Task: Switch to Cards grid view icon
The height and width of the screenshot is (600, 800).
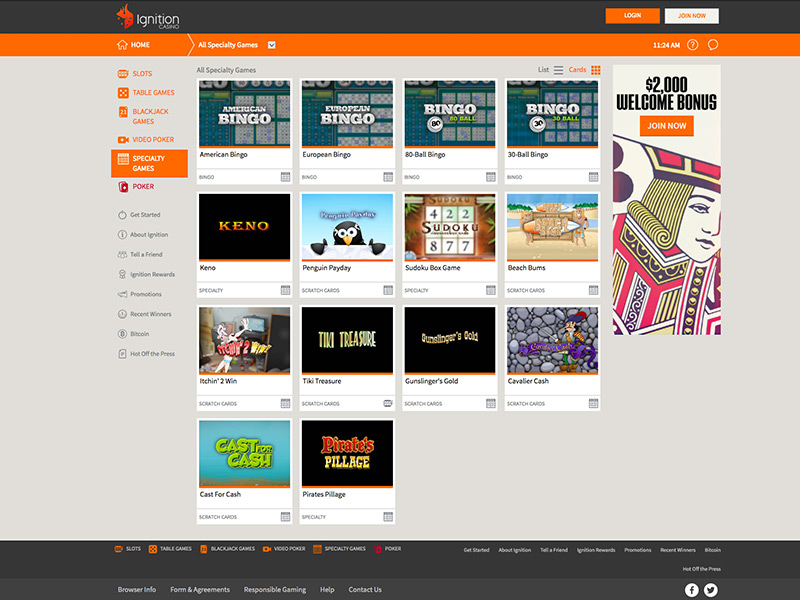Action: point(596,70)
